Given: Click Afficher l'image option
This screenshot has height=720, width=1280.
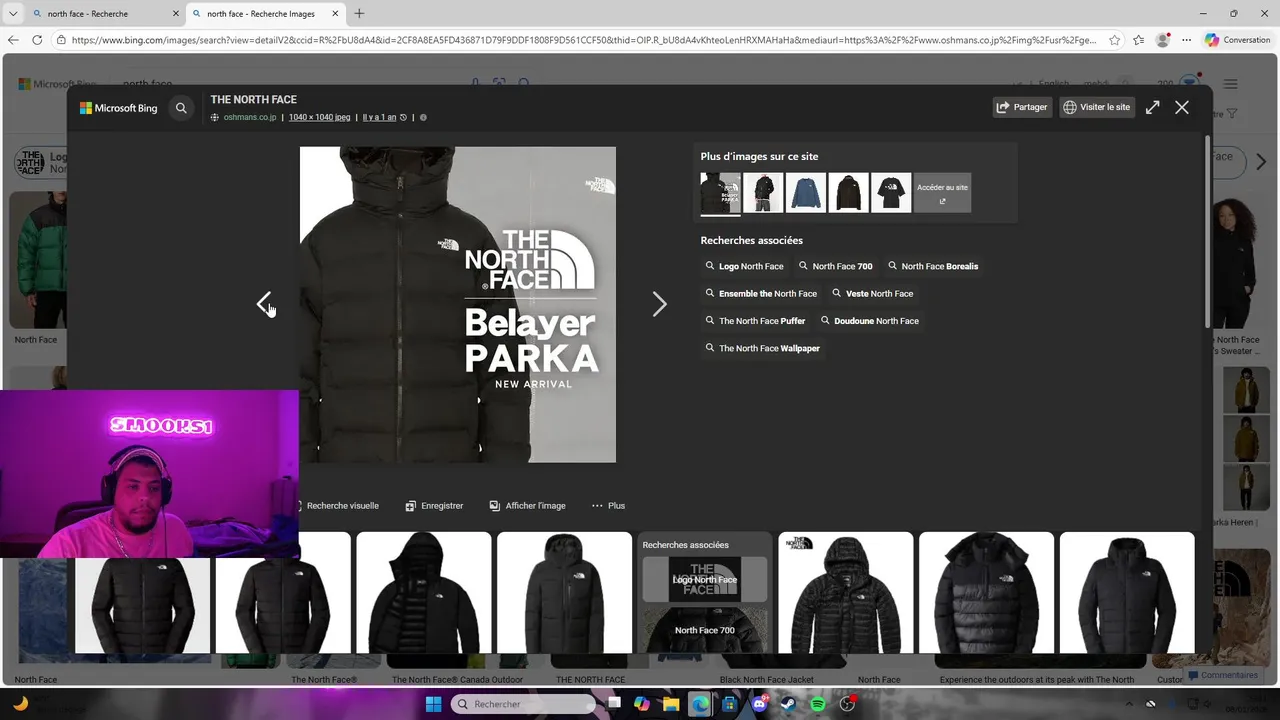Looking at the screenshot, I should pyautogui.click(x=527, y=506).
